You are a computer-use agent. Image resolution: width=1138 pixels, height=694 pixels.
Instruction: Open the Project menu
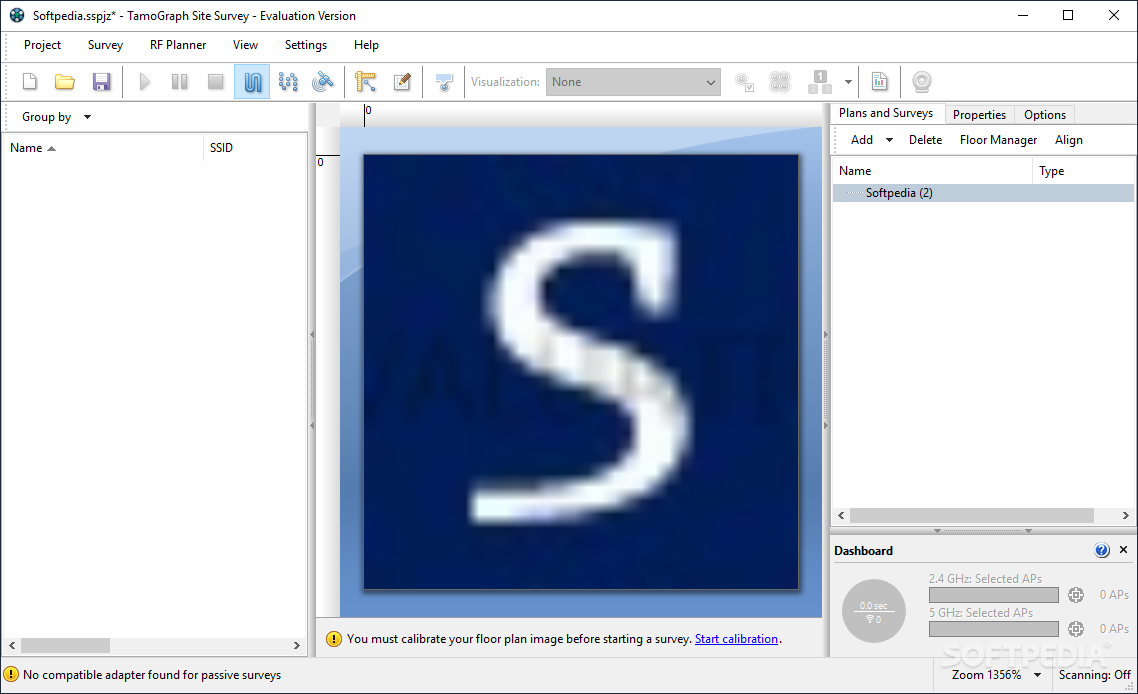[42, 45]
